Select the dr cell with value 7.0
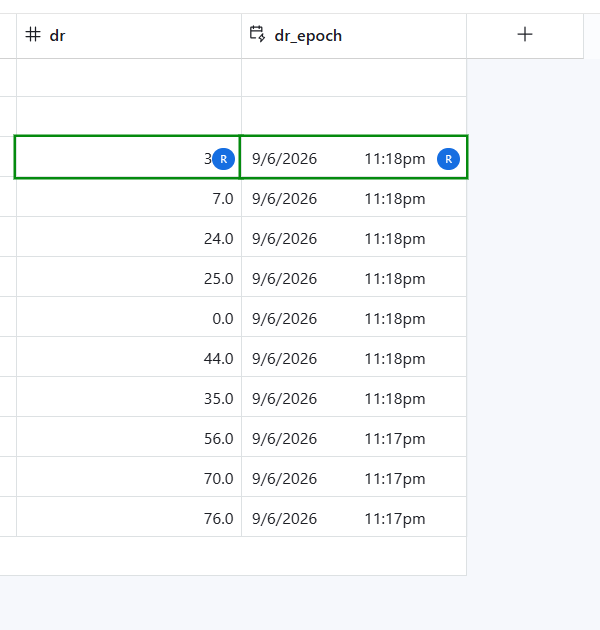The width and height of the screenshot is (600, 630). [x=129, y=197]
